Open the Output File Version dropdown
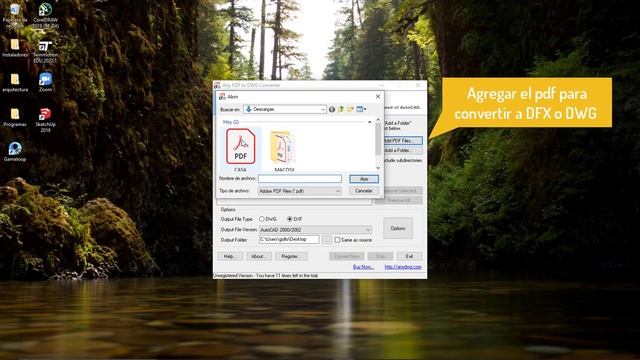640x360 pixels. 315,230
